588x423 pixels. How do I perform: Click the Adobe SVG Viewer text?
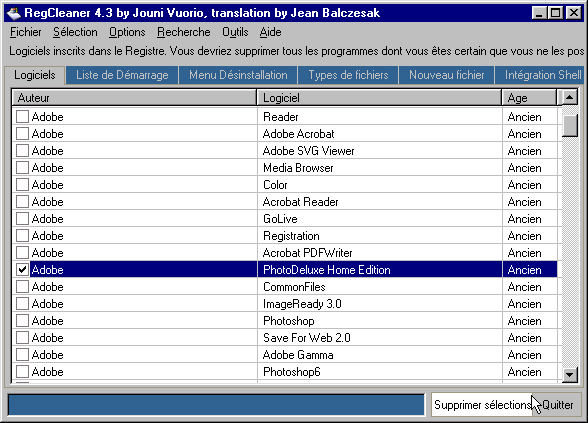click(x=309, y=151)
